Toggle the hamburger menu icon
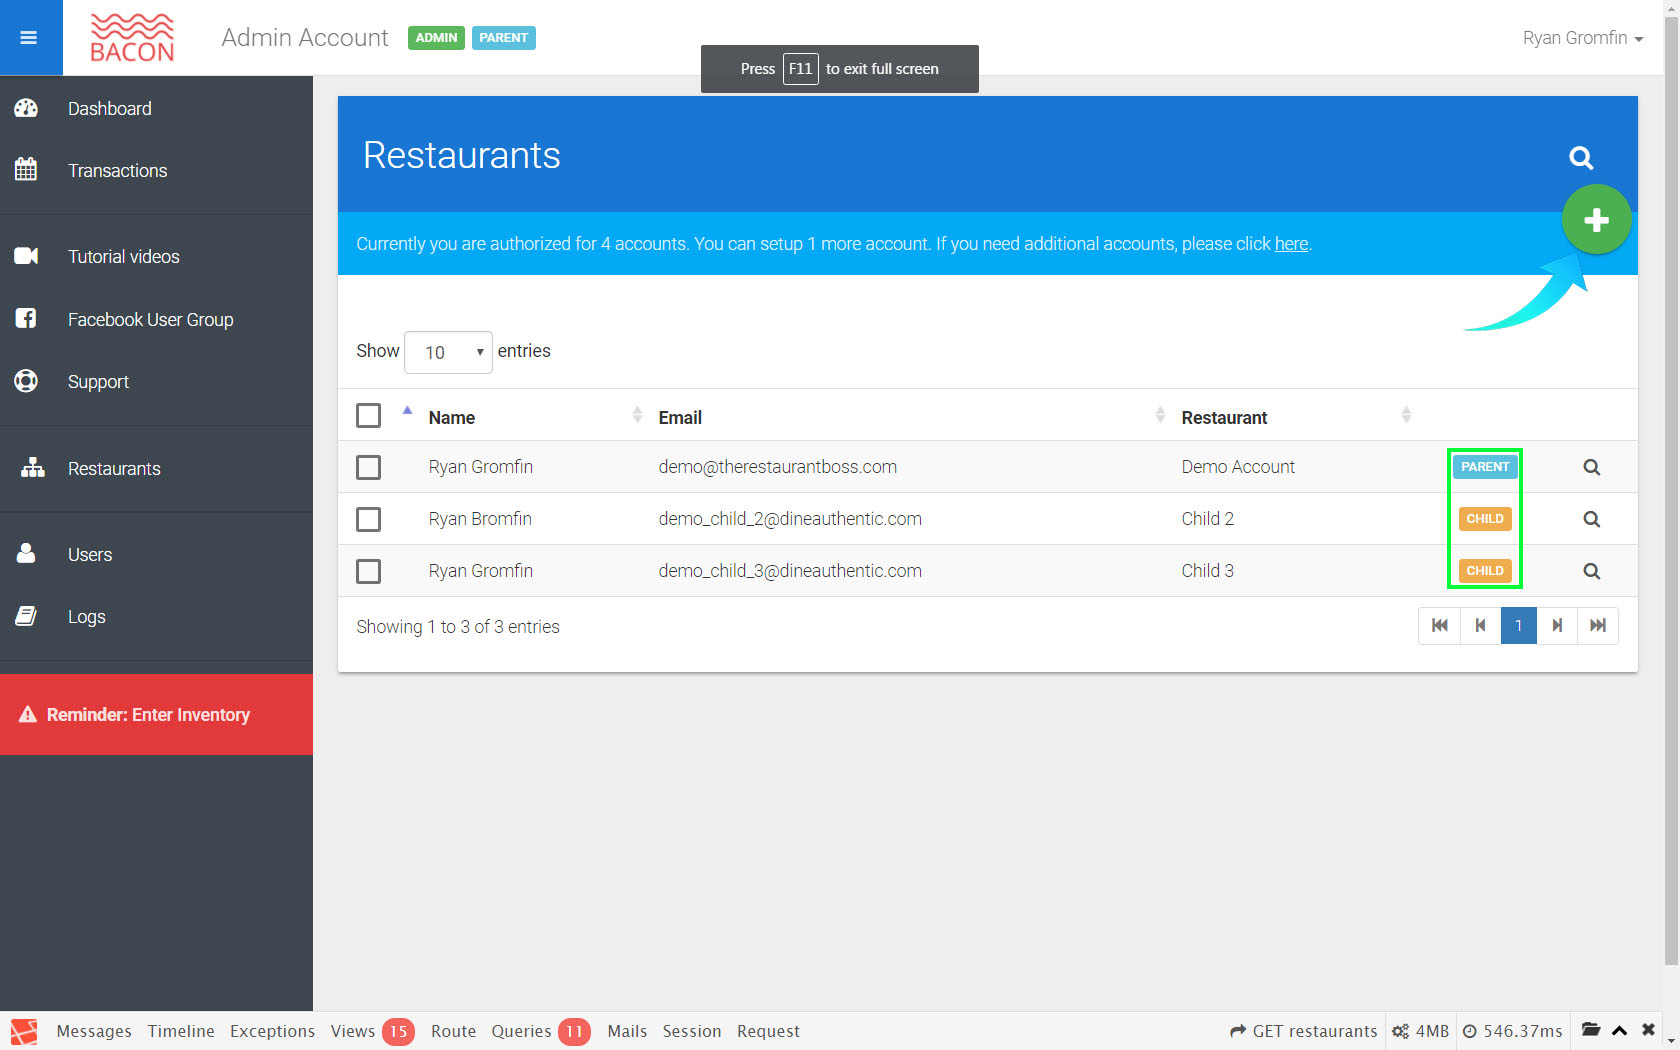1680x1050 pixels. pos(29,38)
